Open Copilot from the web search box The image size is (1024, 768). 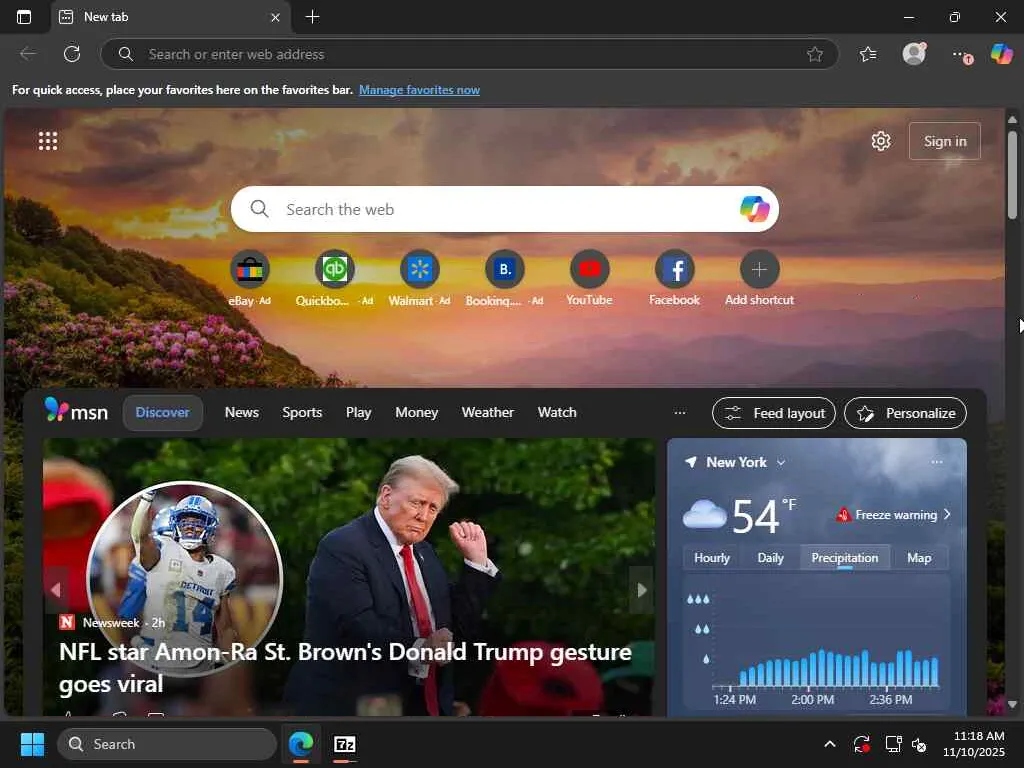[x=754, y=209]
